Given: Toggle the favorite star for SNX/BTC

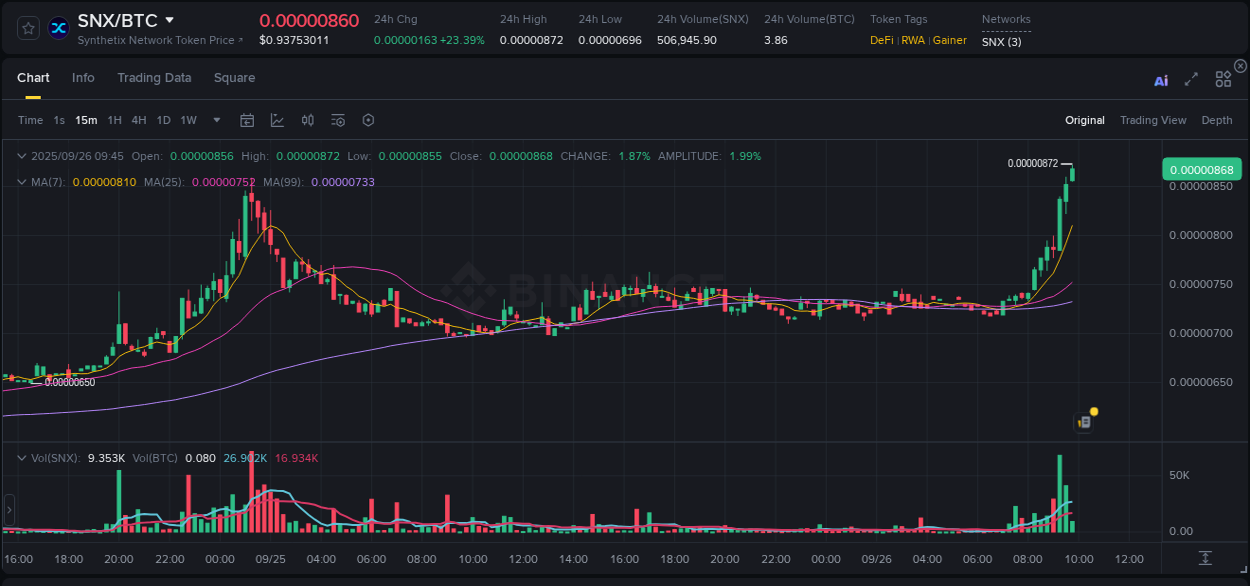Looking at the screenshot, I should [27, 27].
